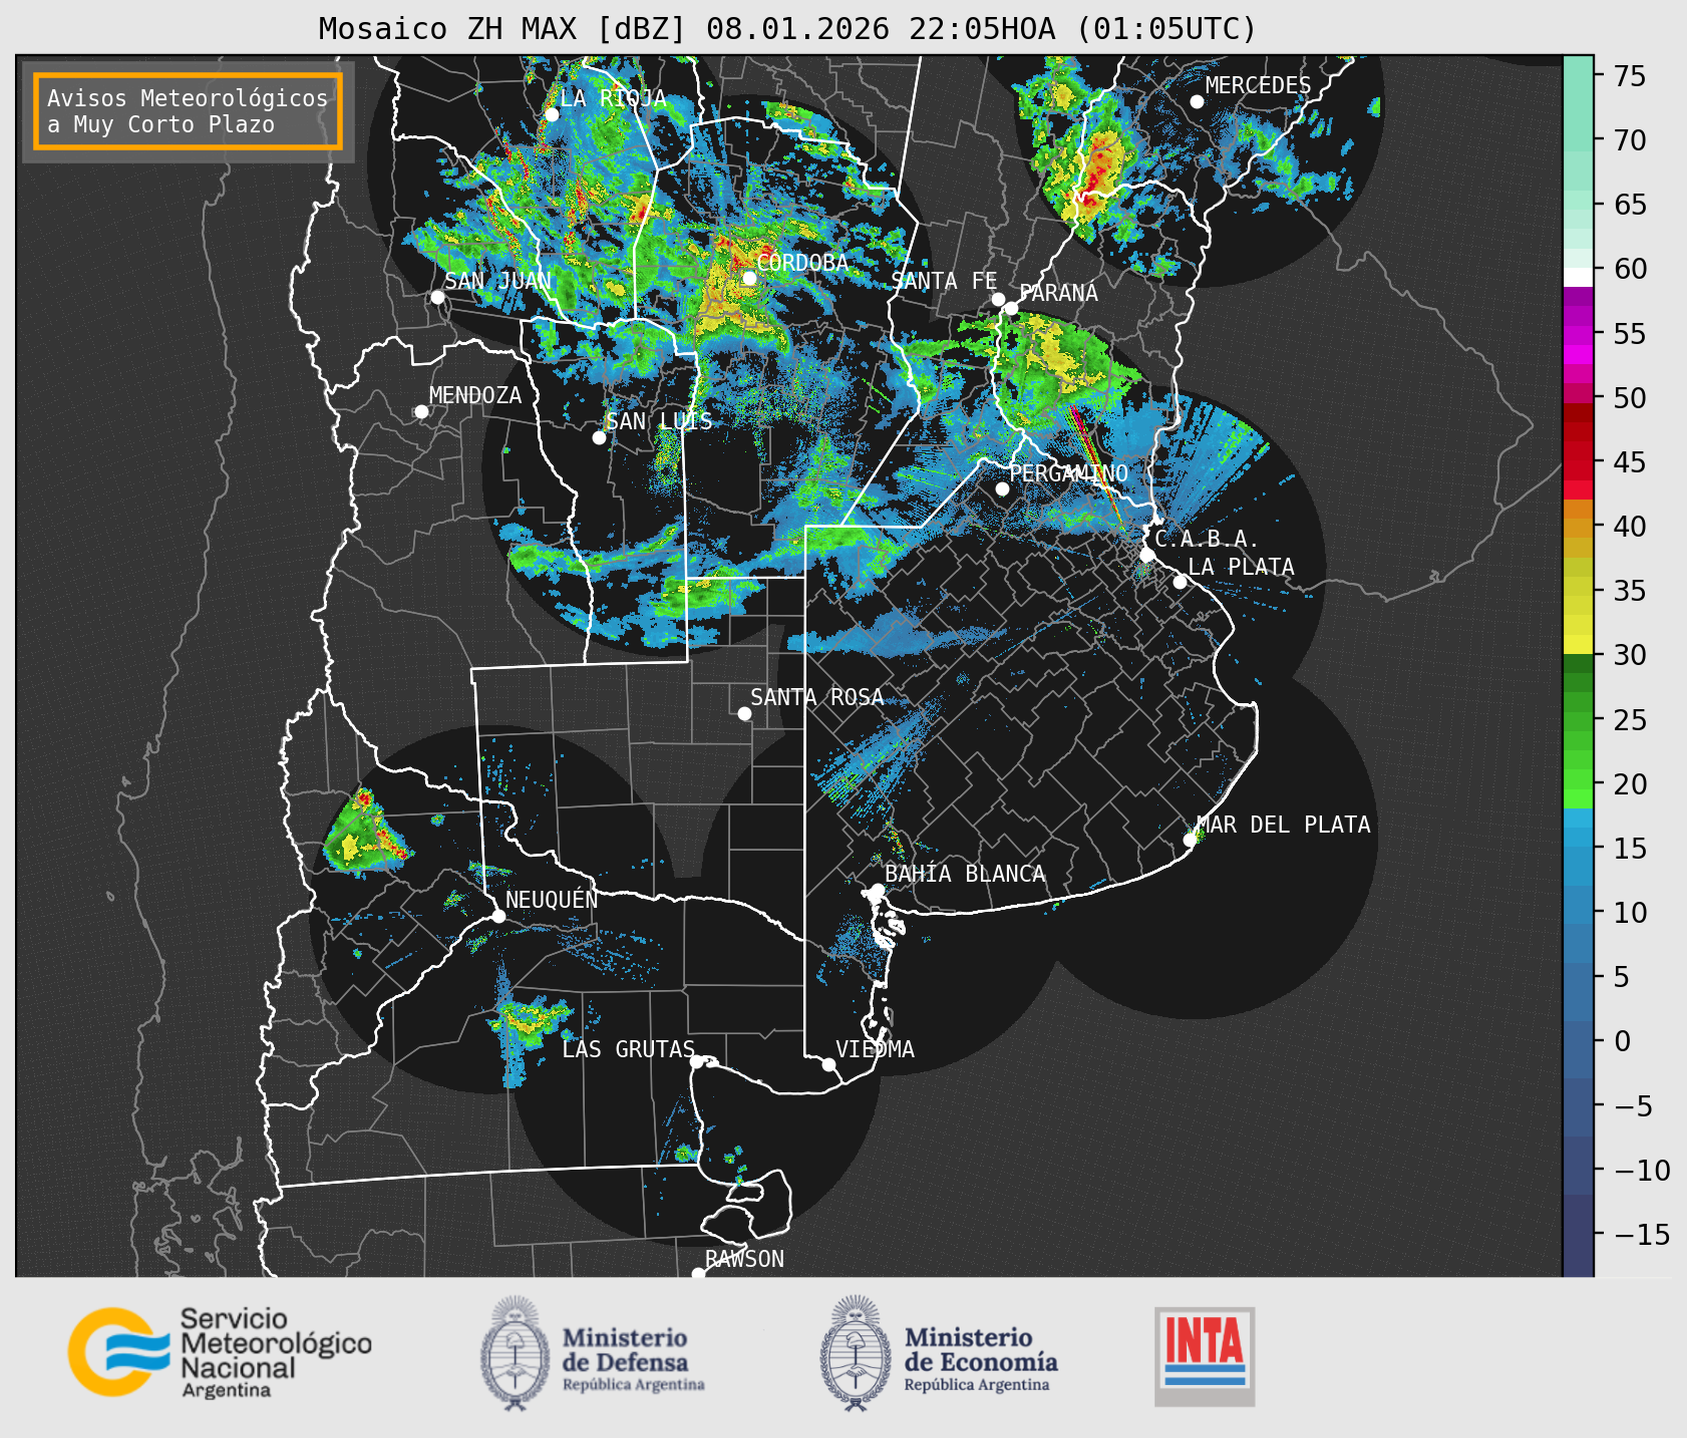The image size is (1687, 1438).
Task: Click the SAN JUAN city marker dot
Action: (437, 297)
